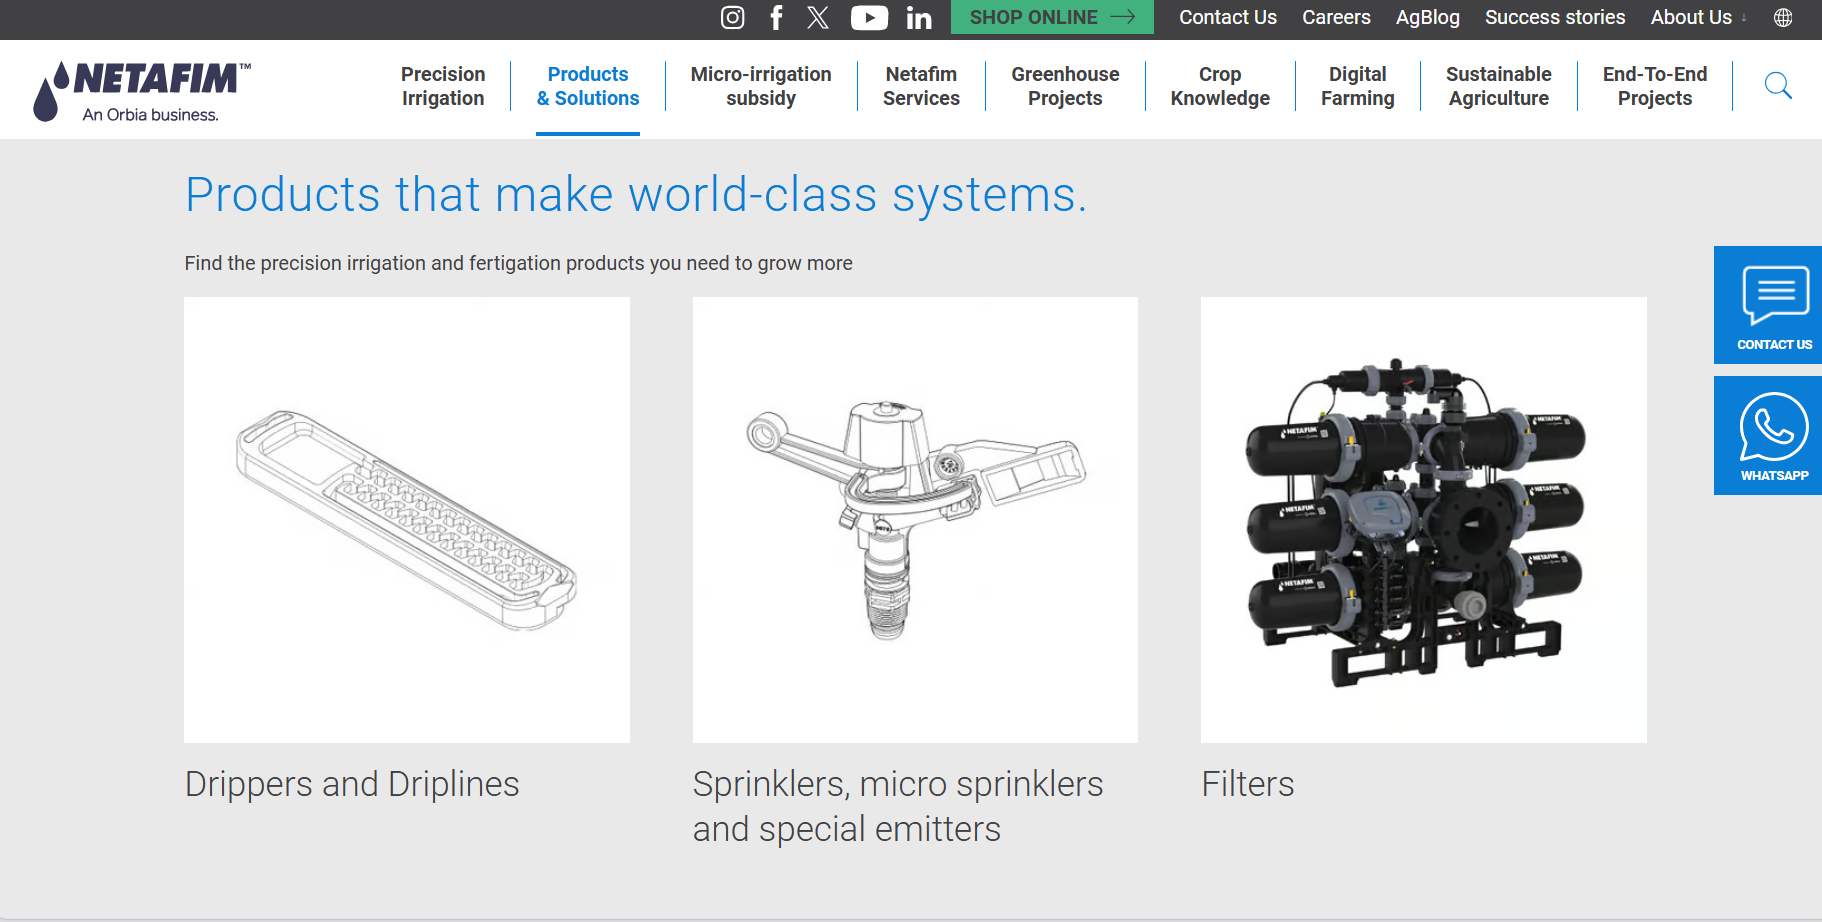Open the WhatsApp side widget
This screenshot has height=922, width=1822.
(x=1768, y=436)
